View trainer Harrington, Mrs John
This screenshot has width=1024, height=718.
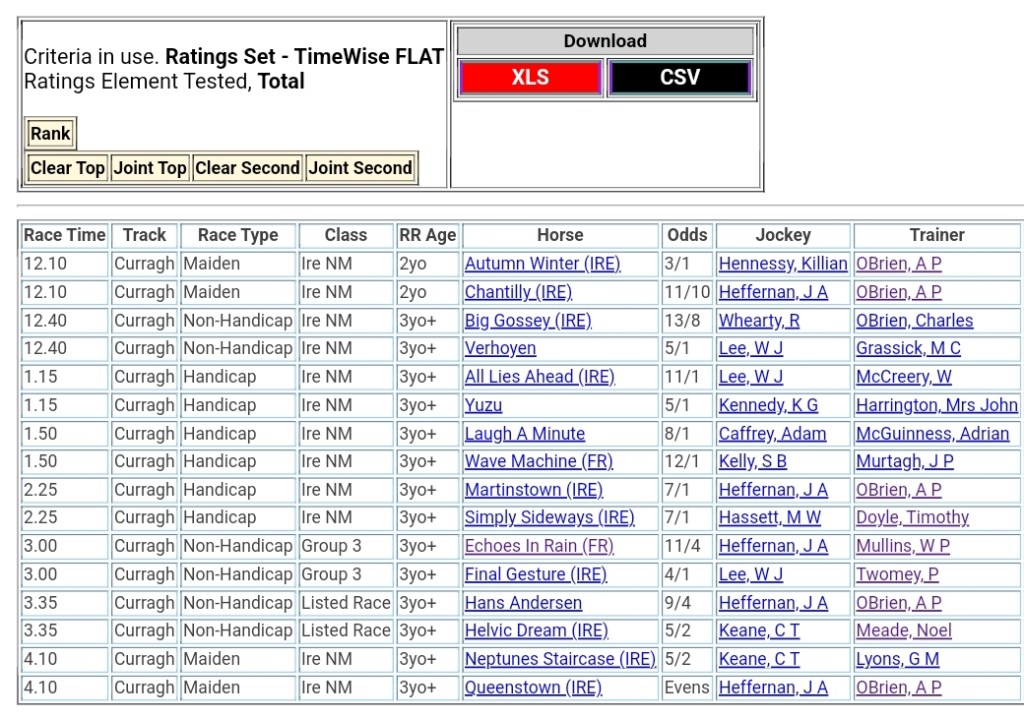[936, 405]
